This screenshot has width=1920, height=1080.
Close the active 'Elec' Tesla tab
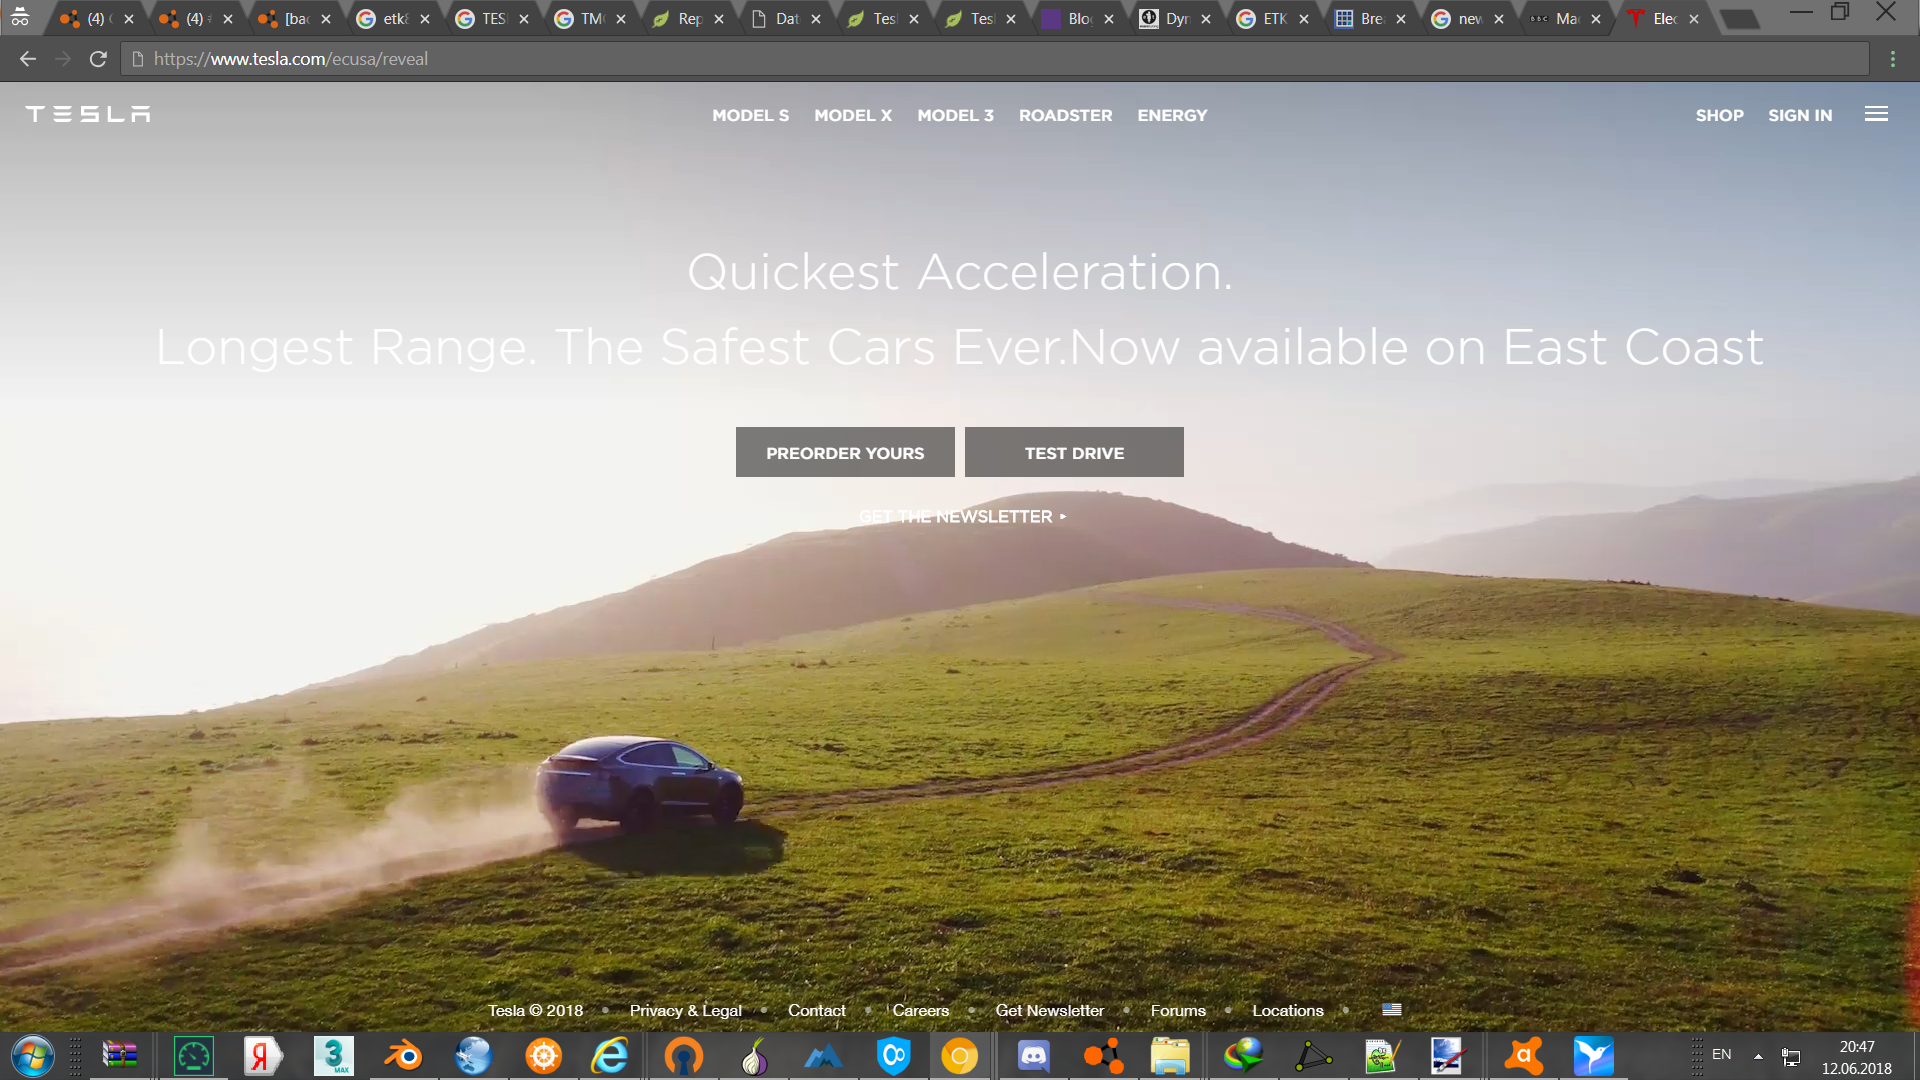[x=1694, y=19]
